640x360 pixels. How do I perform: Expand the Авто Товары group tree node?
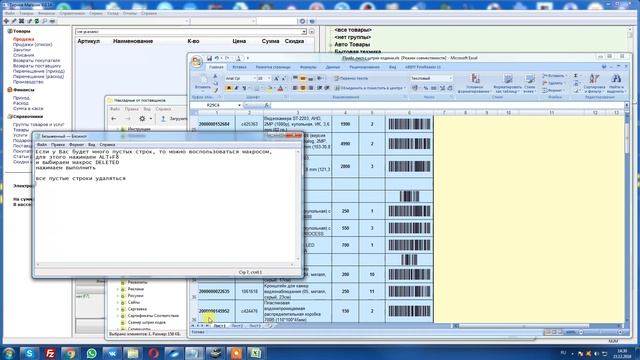point(331,44)
